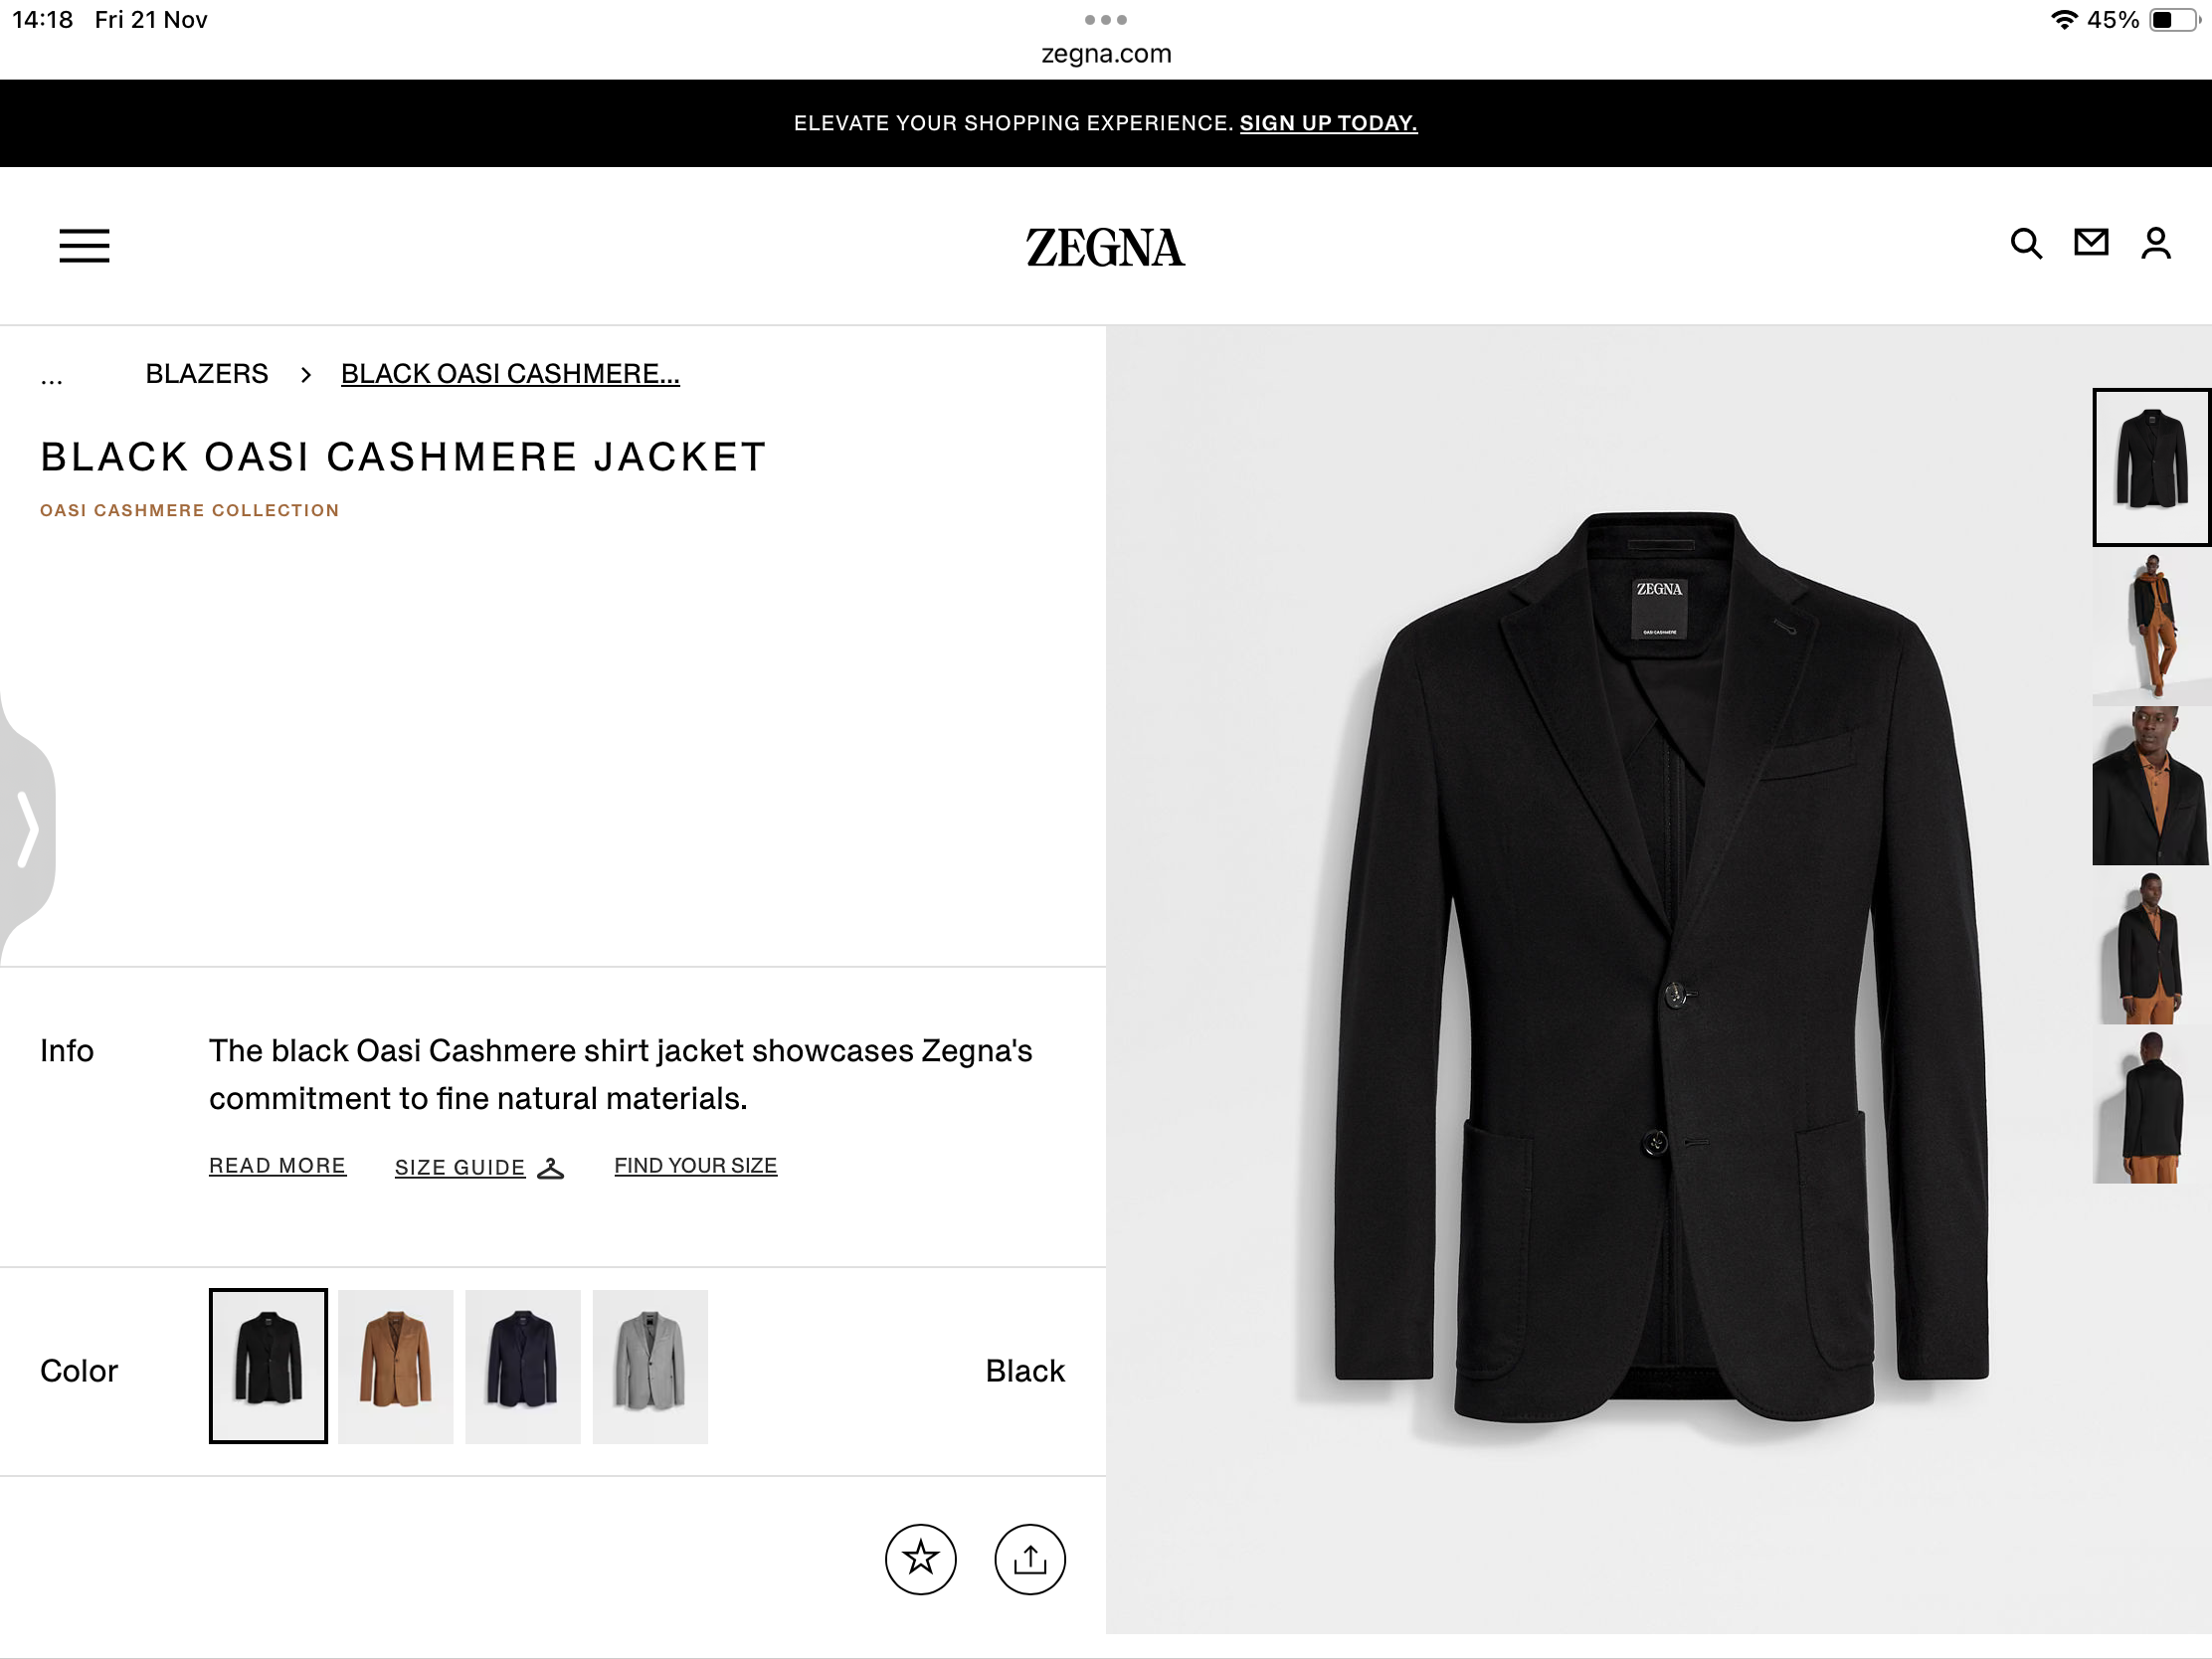Open the email newsletter icon
This screenshot has width=2212, height=1659.
pyautogui.click(x=2091, y=244)
